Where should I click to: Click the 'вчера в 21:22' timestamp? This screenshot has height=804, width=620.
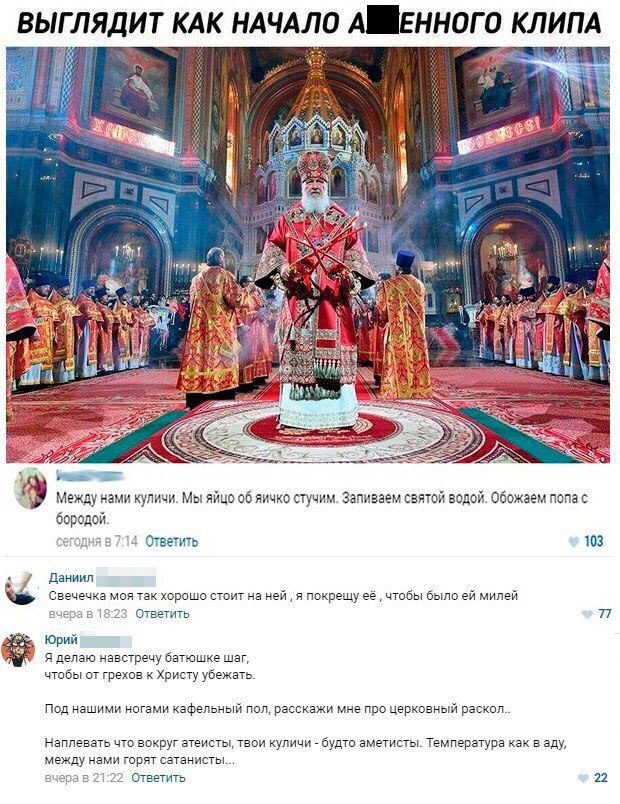click(84, 778)
